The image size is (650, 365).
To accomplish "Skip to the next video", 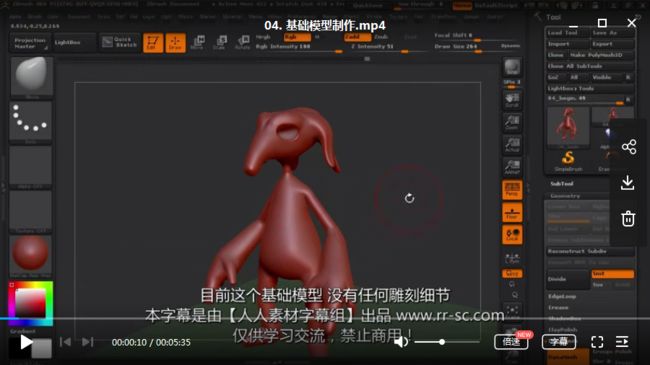I will tap(87, 342).
